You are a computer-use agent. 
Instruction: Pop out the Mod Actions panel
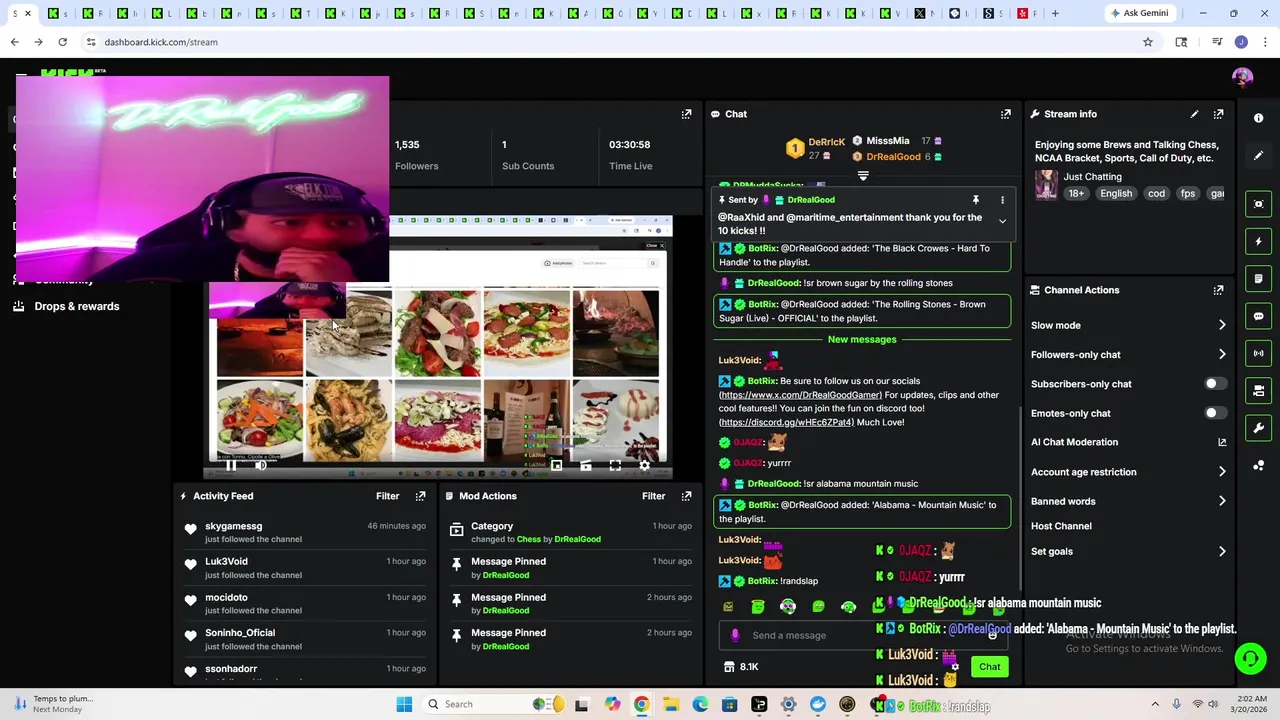coord(686,496)
